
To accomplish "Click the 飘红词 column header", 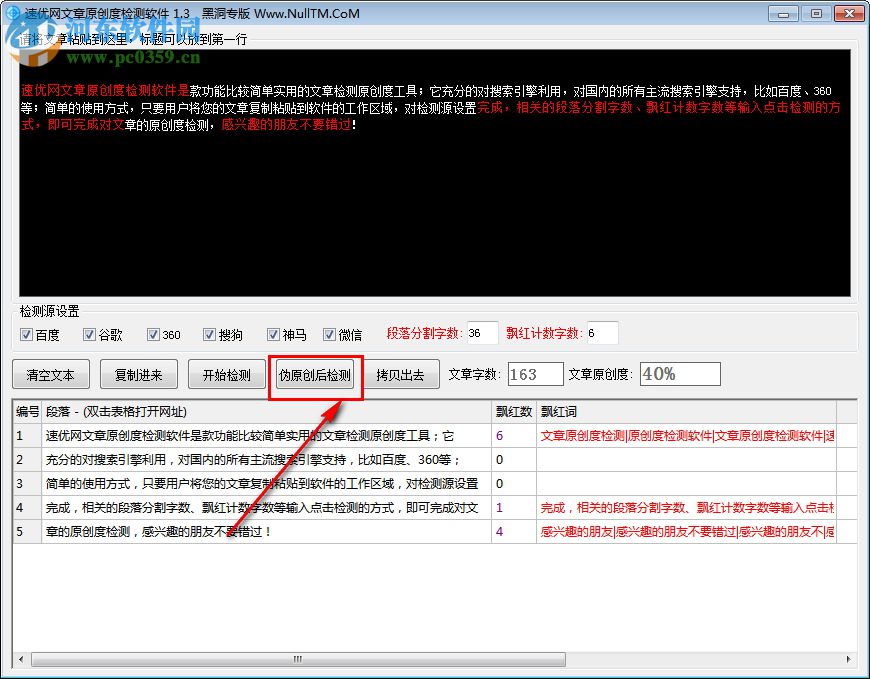I will [x=686, y=412].
